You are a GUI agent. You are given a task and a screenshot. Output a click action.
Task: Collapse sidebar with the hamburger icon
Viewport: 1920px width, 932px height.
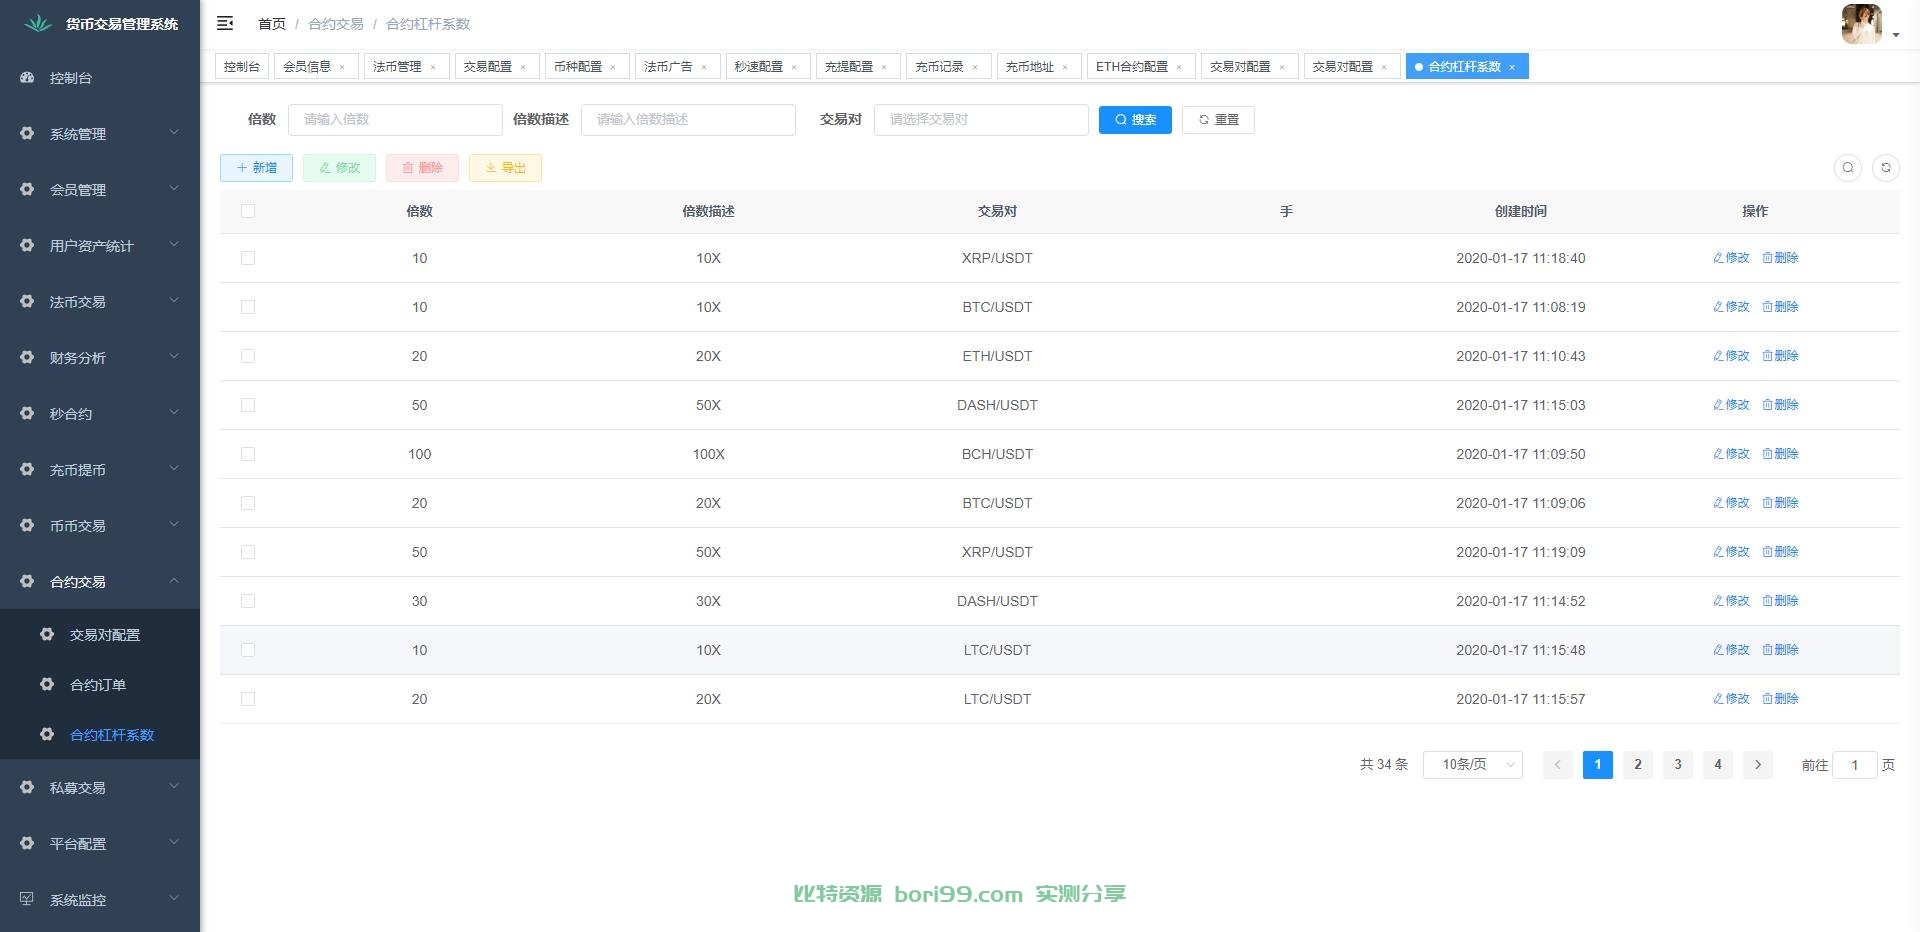[225, 23]
